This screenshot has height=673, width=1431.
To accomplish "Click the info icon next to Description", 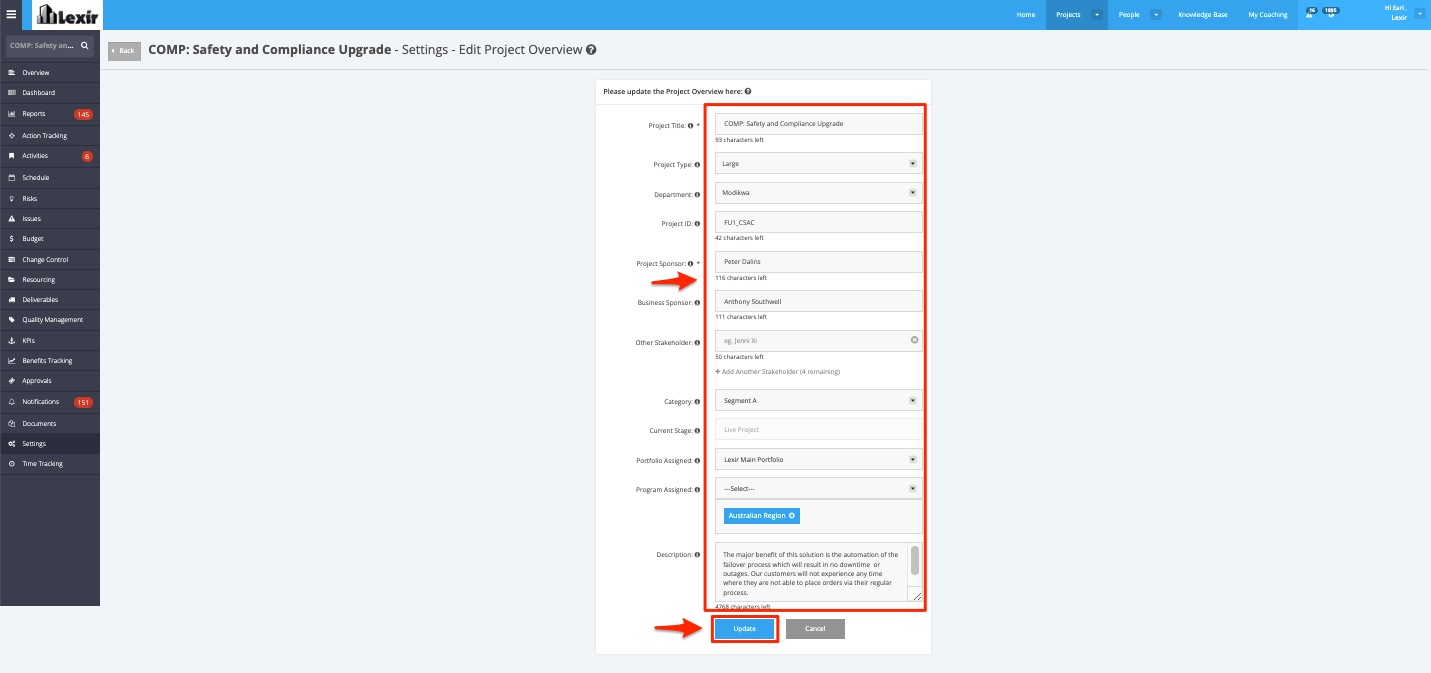I will (x=697, y=555).
